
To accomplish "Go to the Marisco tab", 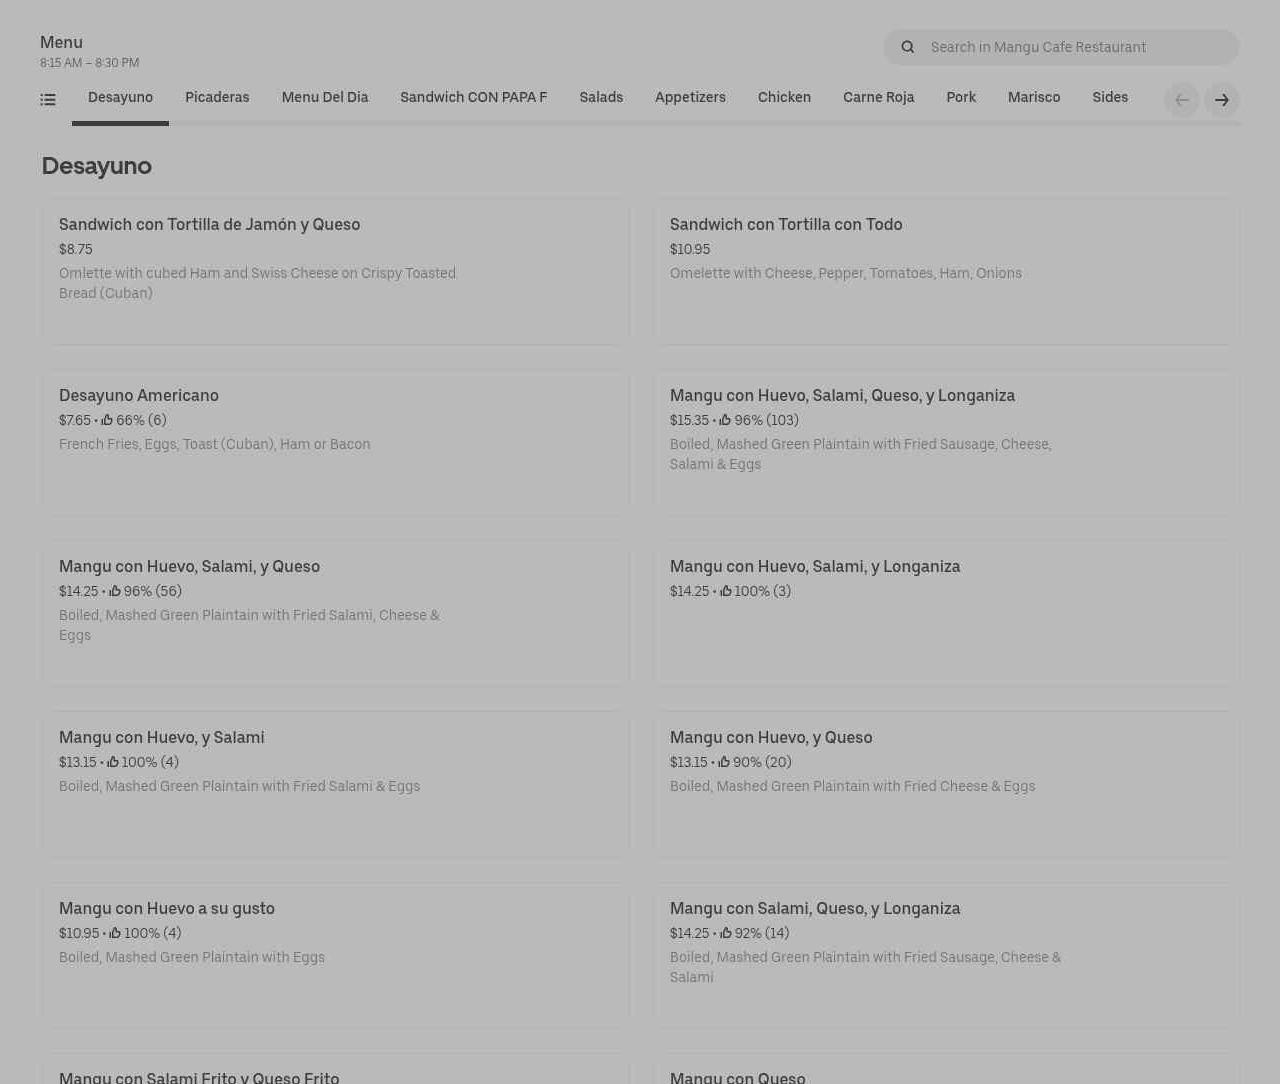I will [x=1034, y=98].
